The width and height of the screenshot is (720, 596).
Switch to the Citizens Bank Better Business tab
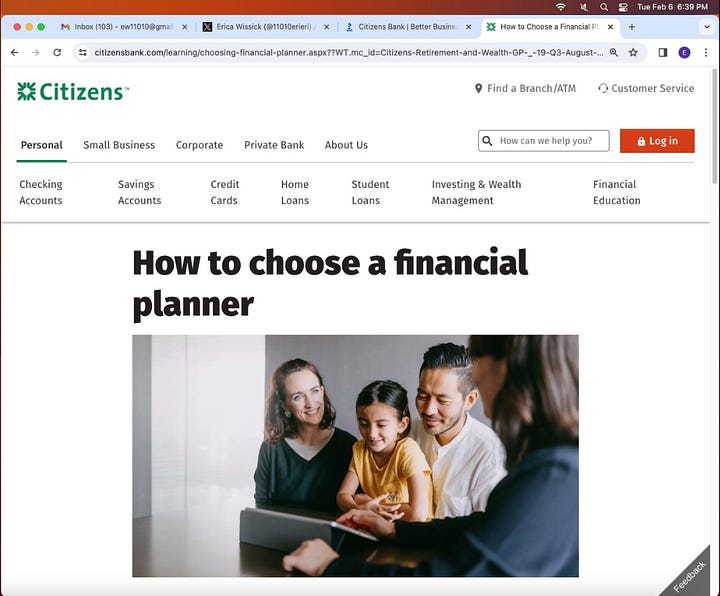click(408, 27)
